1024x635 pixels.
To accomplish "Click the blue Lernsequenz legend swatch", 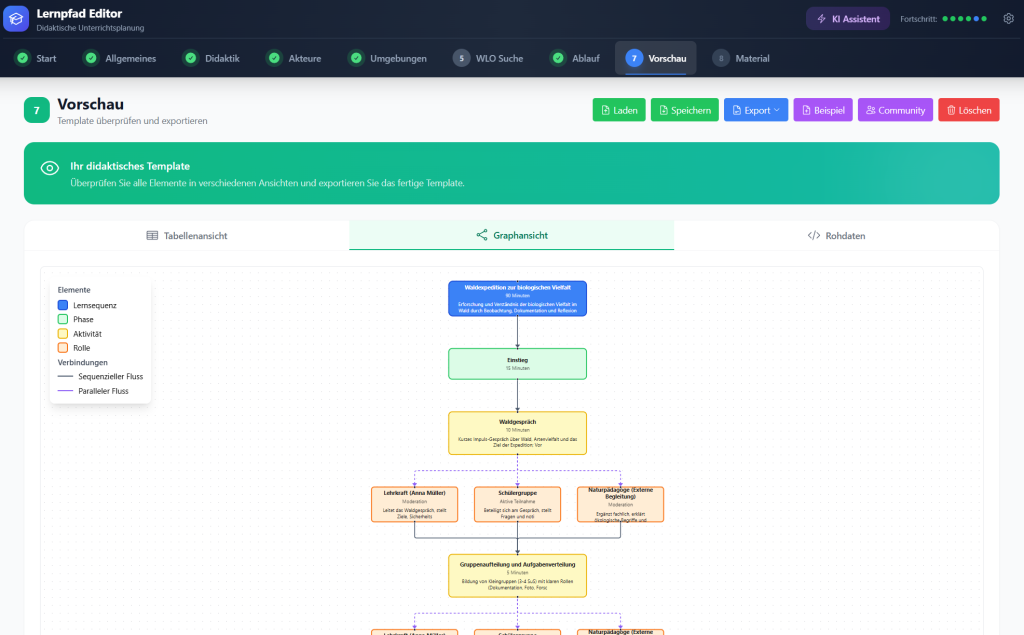I will 63,305.
